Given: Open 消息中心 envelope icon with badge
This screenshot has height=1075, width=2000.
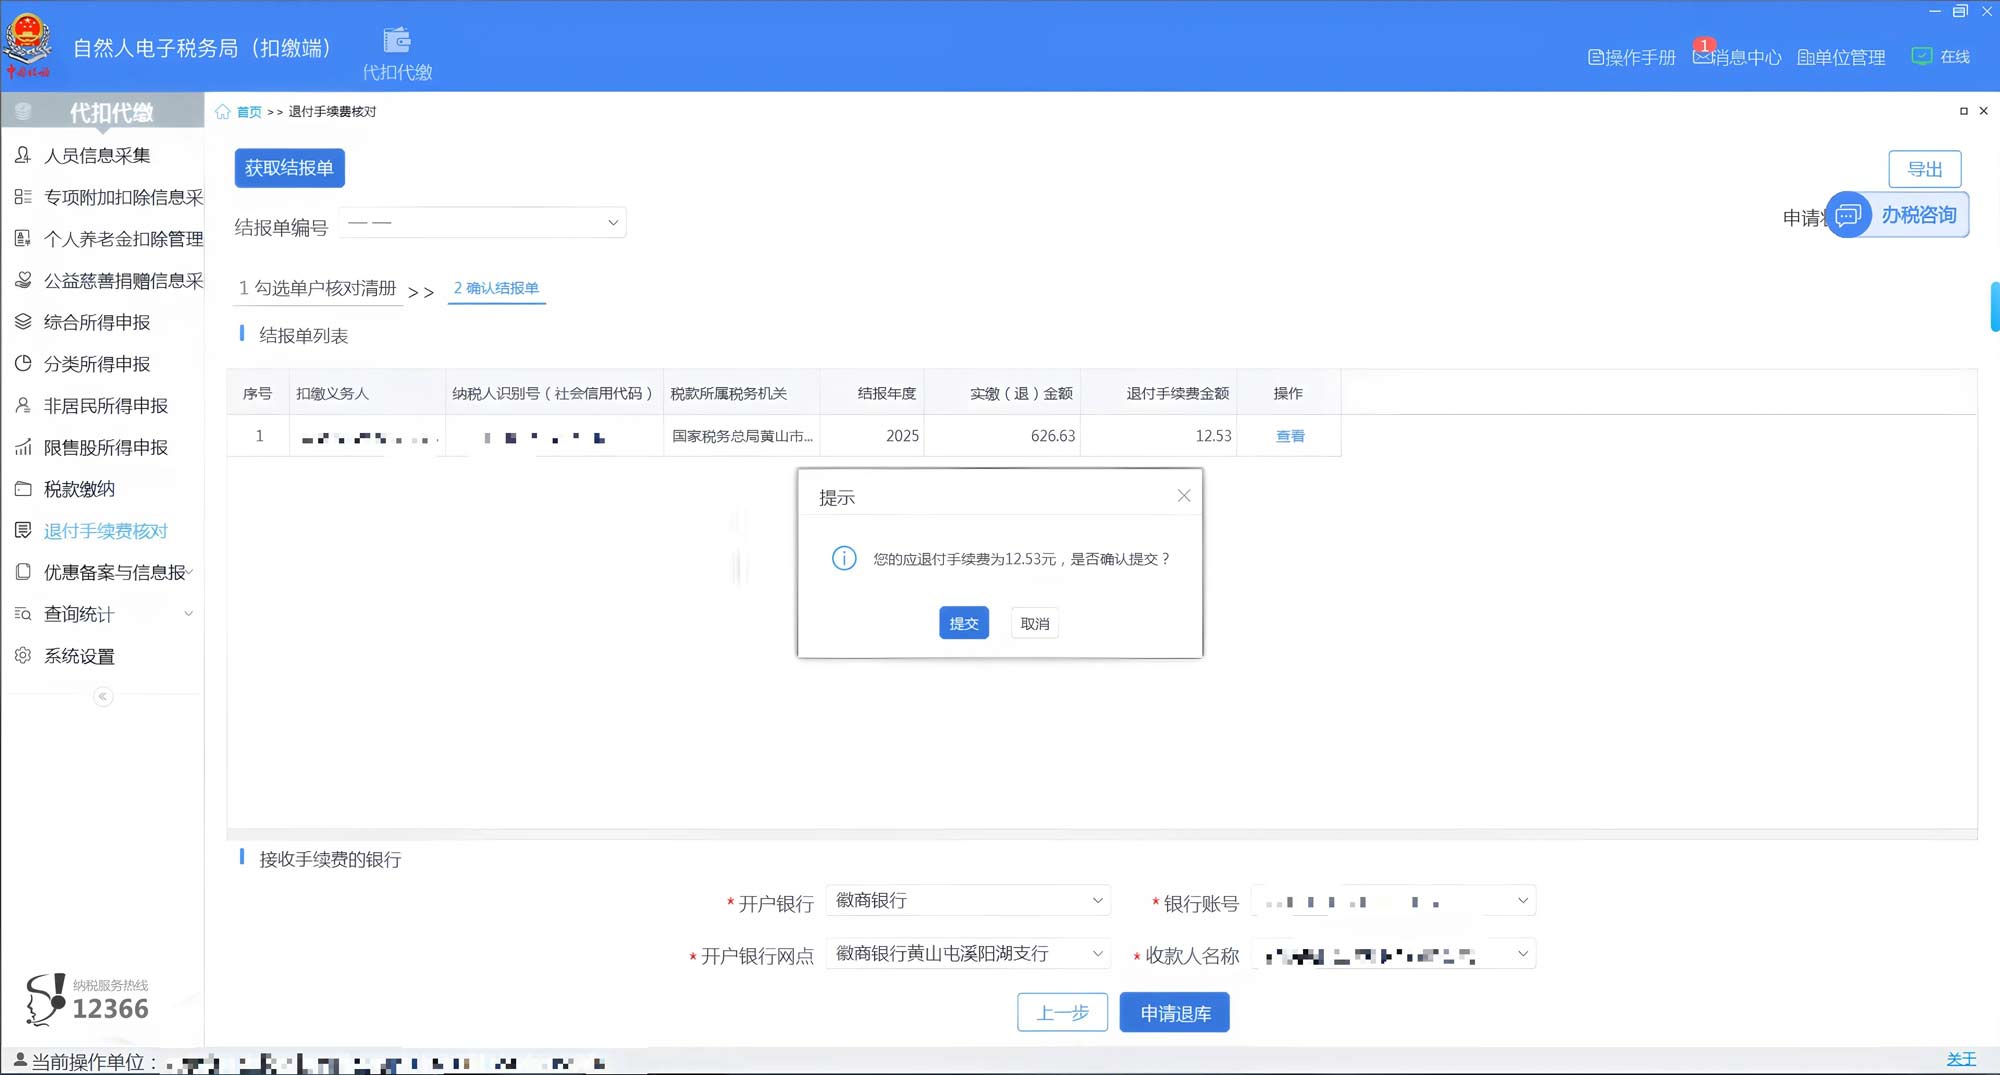Looking at the screenshot, I should pos(1701,56).
